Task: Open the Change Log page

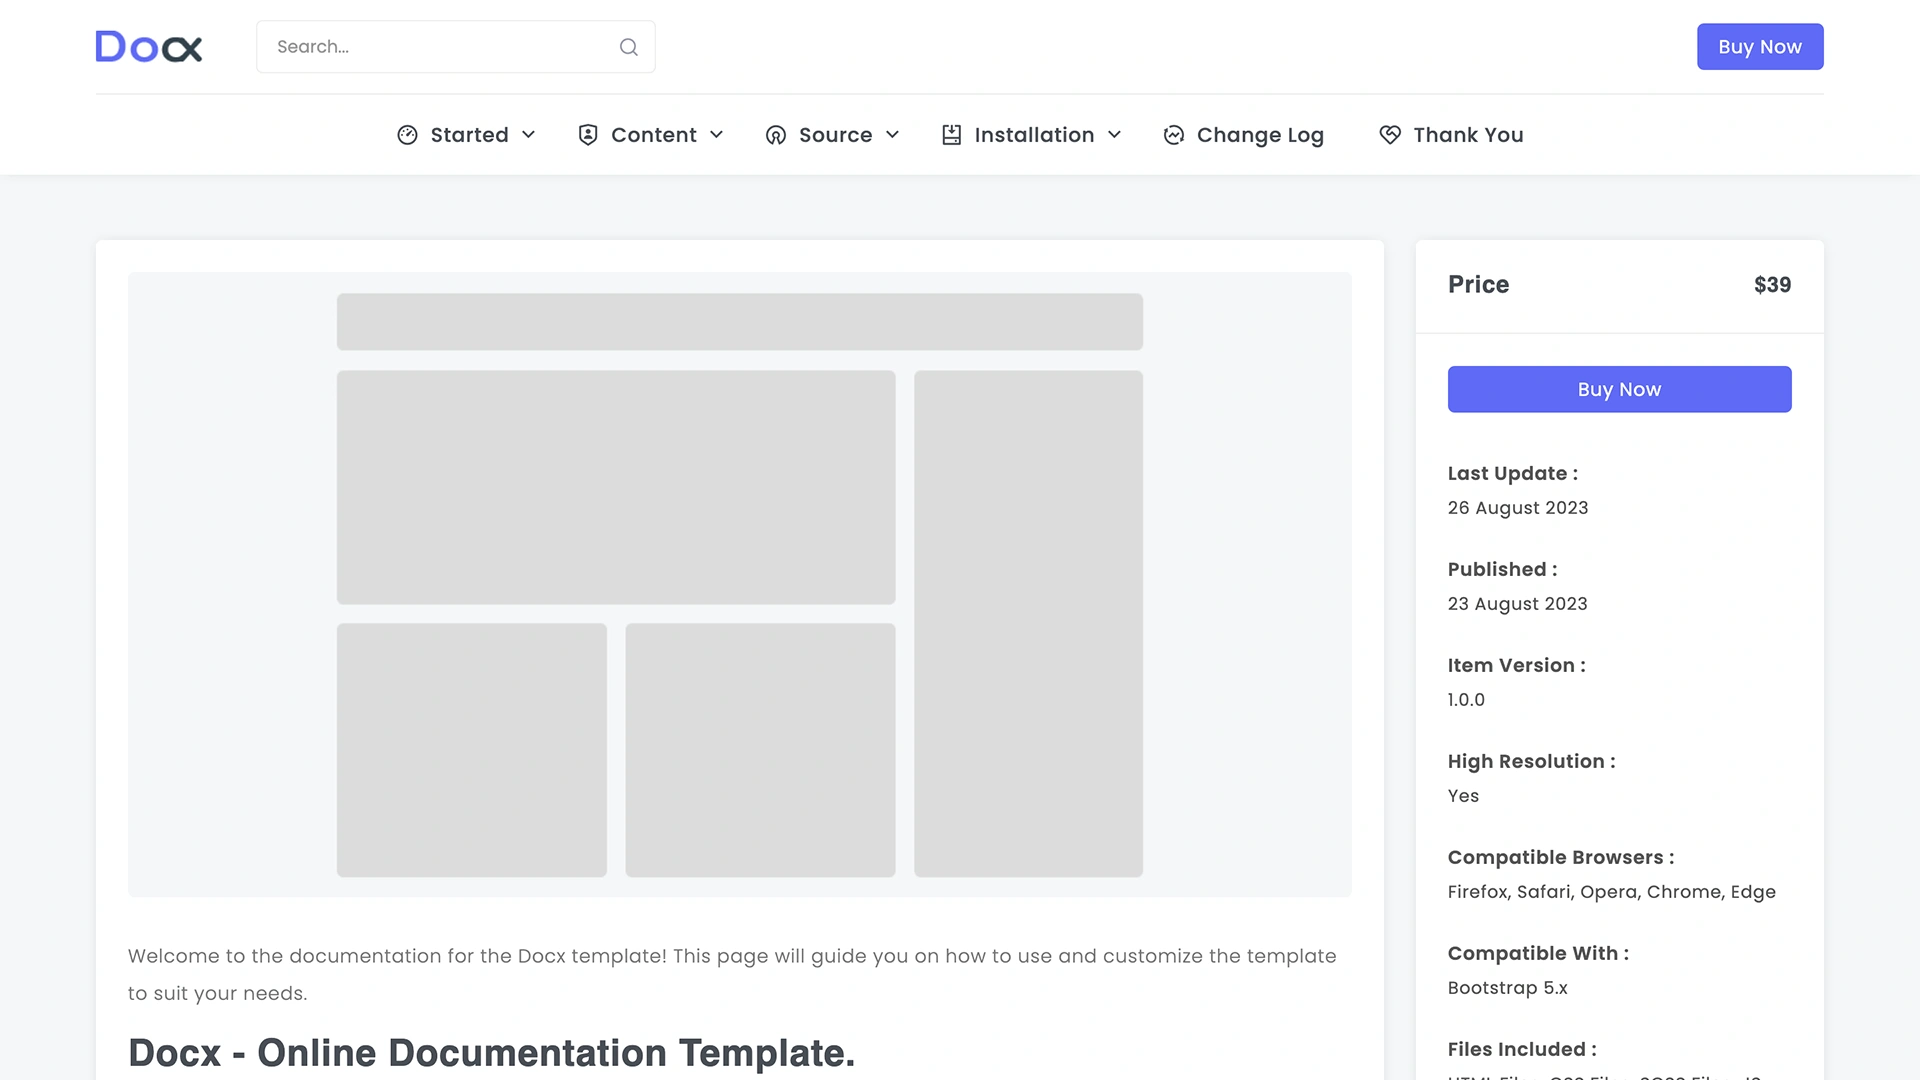Action: click(x=1260, y=134)
